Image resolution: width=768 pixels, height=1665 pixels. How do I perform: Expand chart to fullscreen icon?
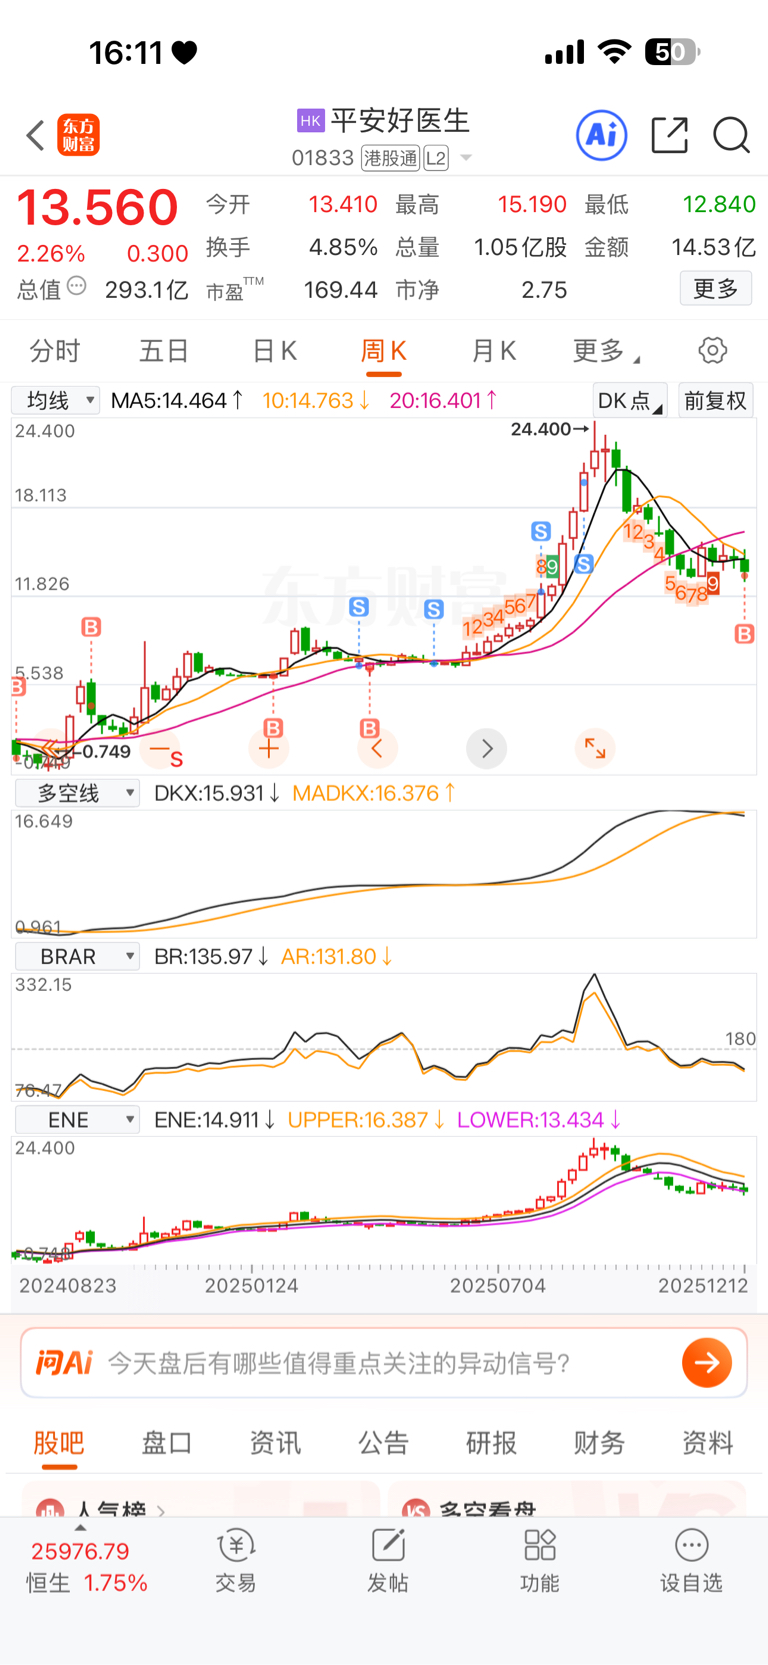(595, 748)
